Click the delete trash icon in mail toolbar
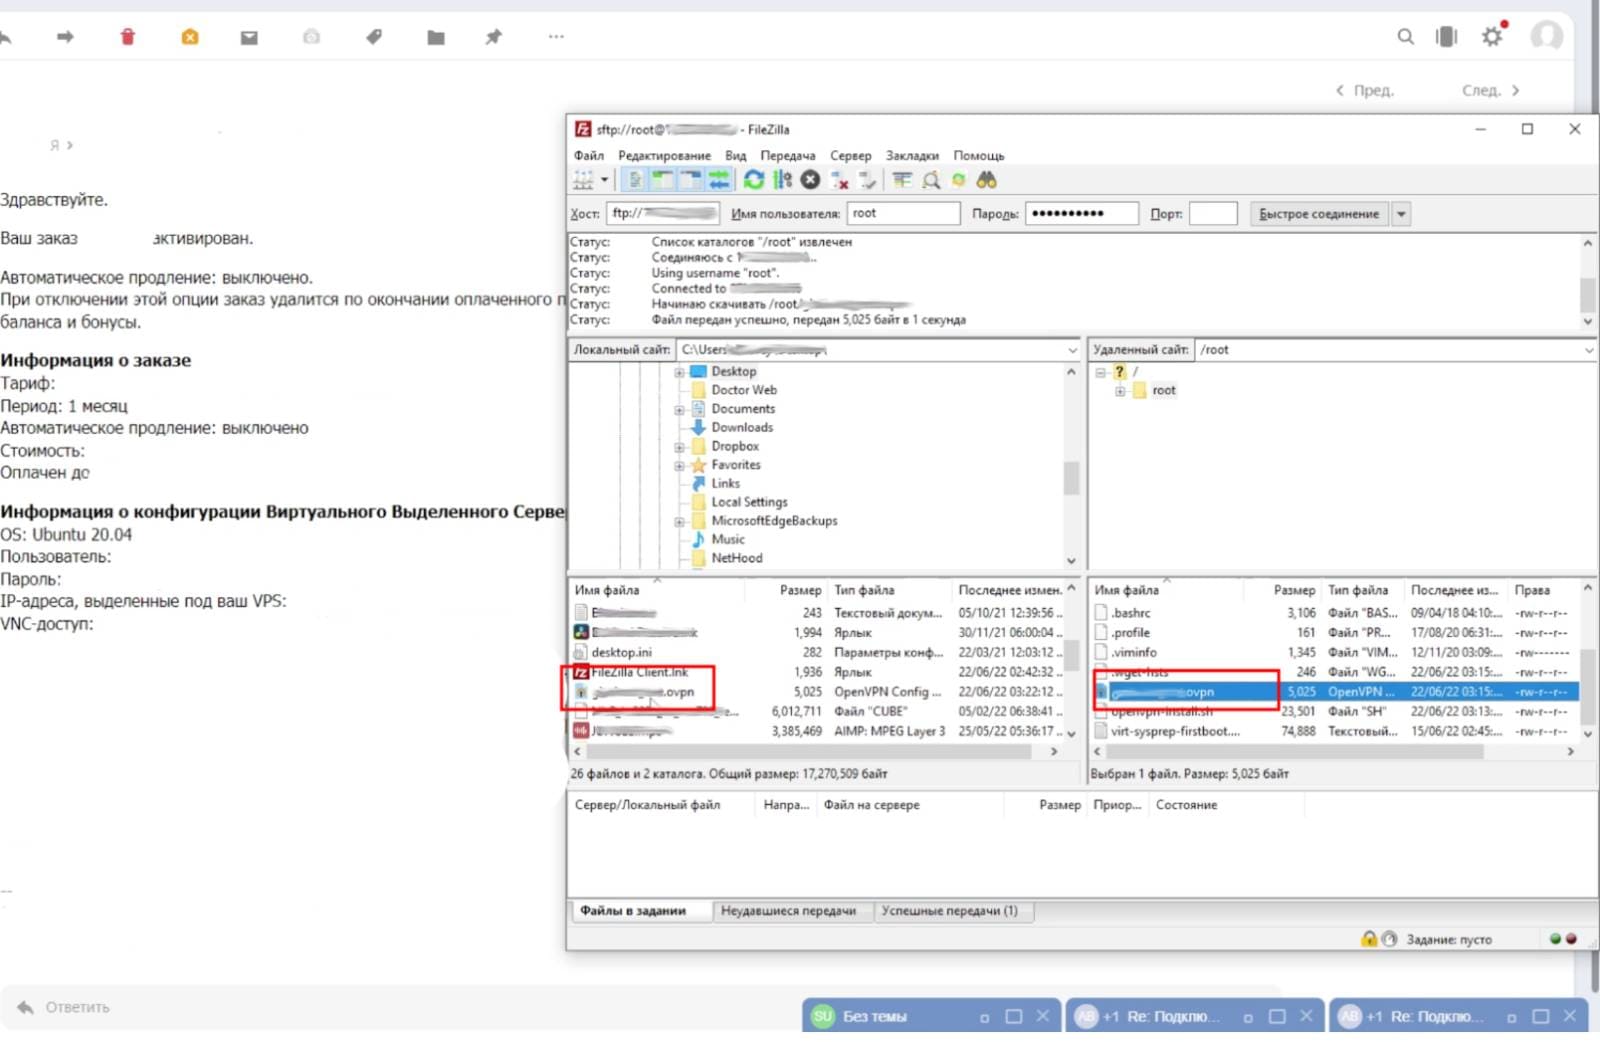The image size is (1600, 1042). click(x=127, y=37)
